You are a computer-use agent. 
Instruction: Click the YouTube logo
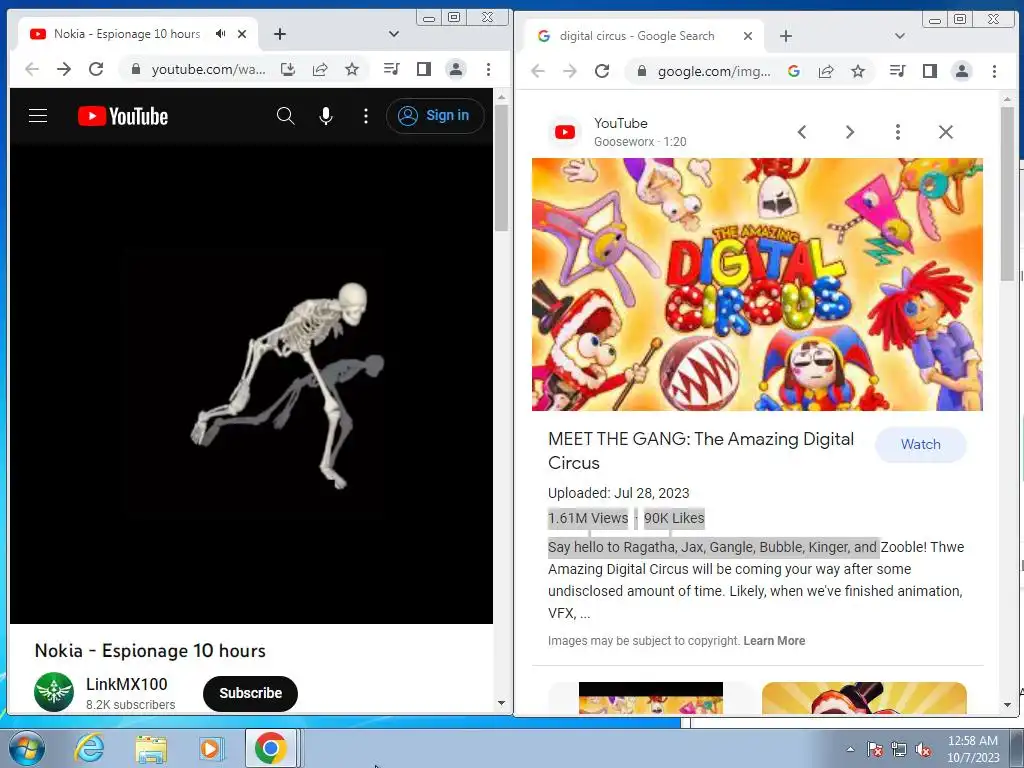[x=123, y=116]
